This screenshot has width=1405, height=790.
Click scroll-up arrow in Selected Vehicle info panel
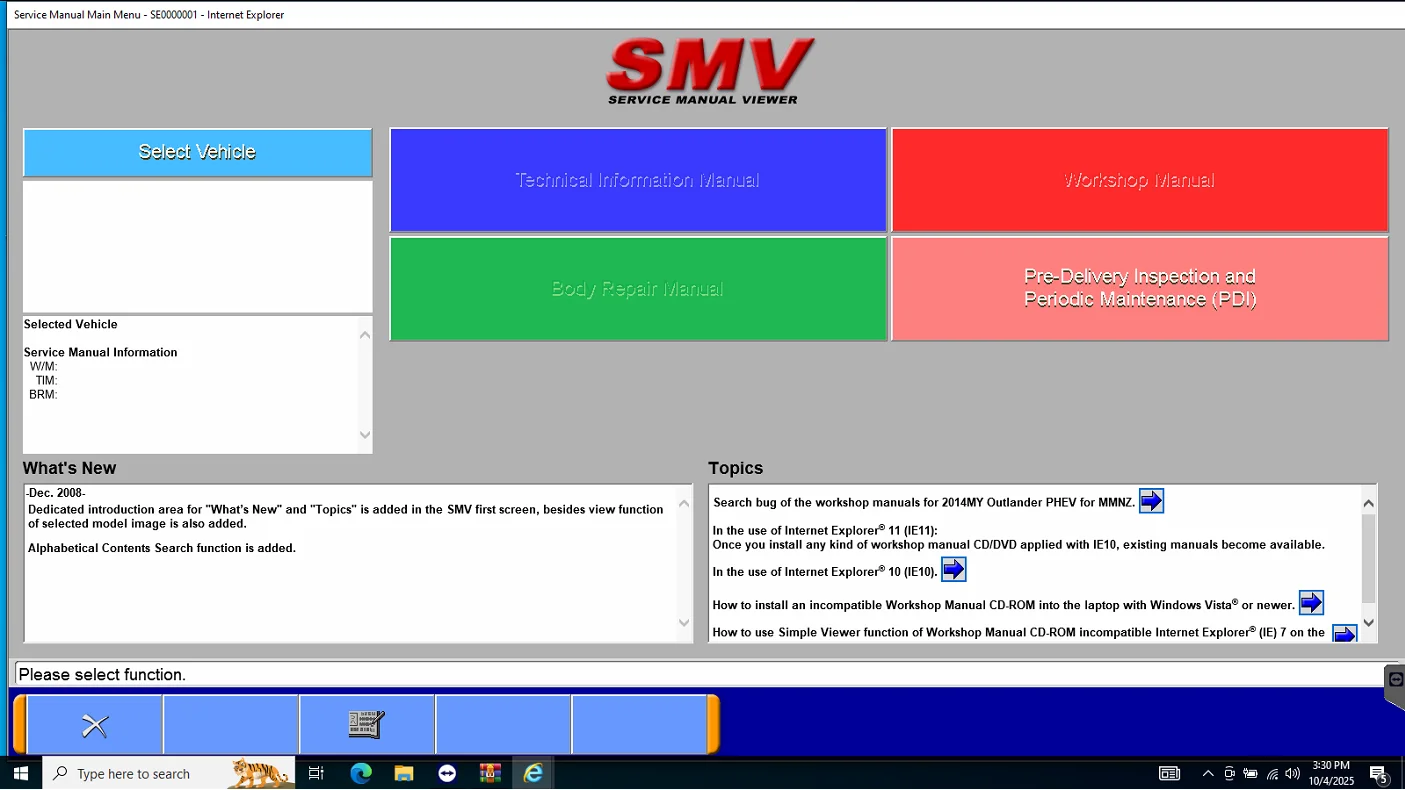tap(364, 335)
